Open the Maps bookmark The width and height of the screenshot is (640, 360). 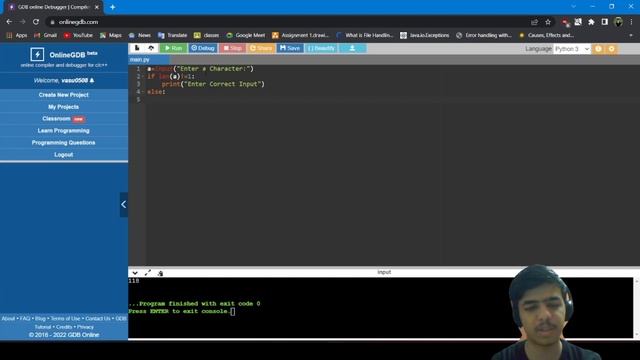[111, 36]
